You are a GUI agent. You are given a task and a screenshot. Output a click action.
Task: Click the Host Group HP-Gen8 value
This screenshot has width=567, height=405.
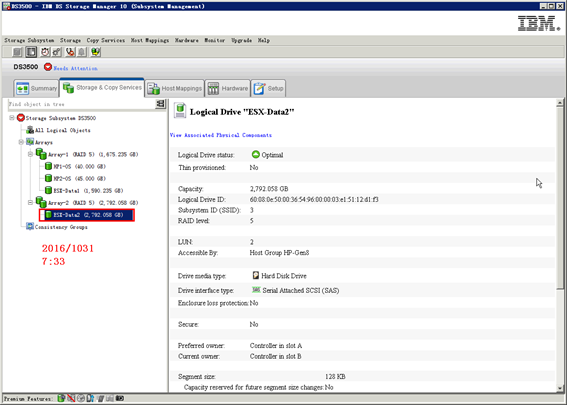coord(279,253)
